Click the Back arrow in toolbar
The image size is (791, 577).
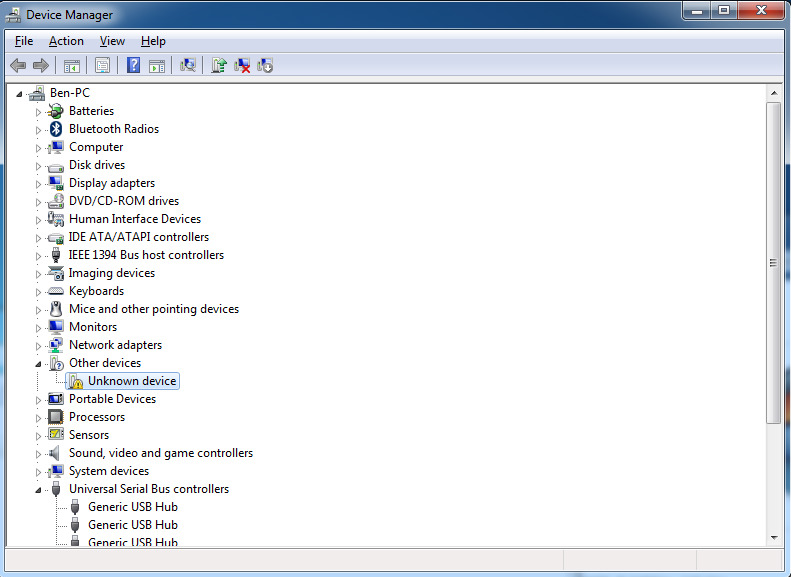point(18,66)
